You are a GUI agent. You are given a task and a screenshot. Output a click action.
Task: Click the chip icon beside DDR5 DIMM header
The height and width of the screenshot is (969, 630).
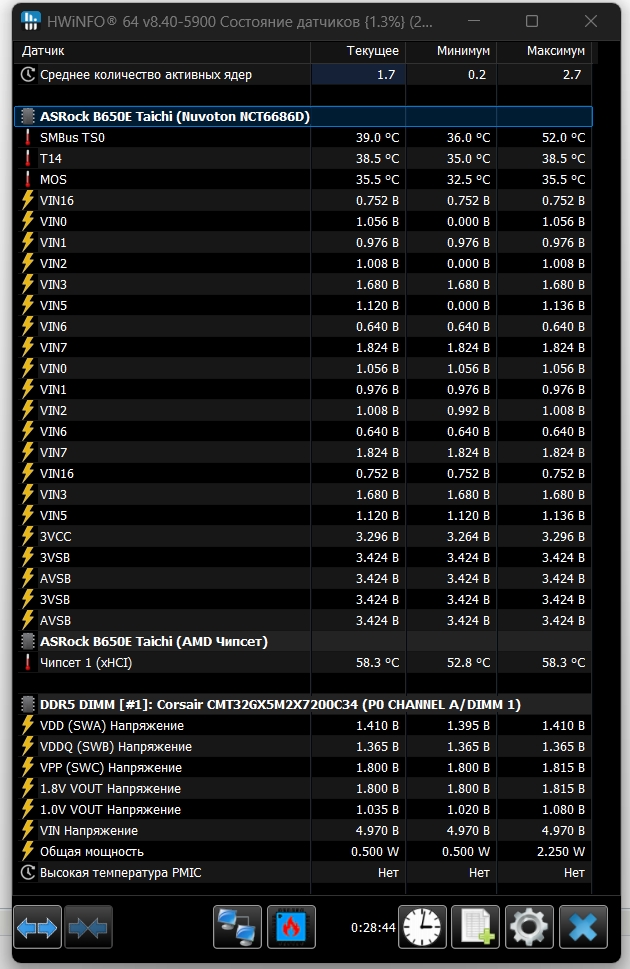(28, 705)
